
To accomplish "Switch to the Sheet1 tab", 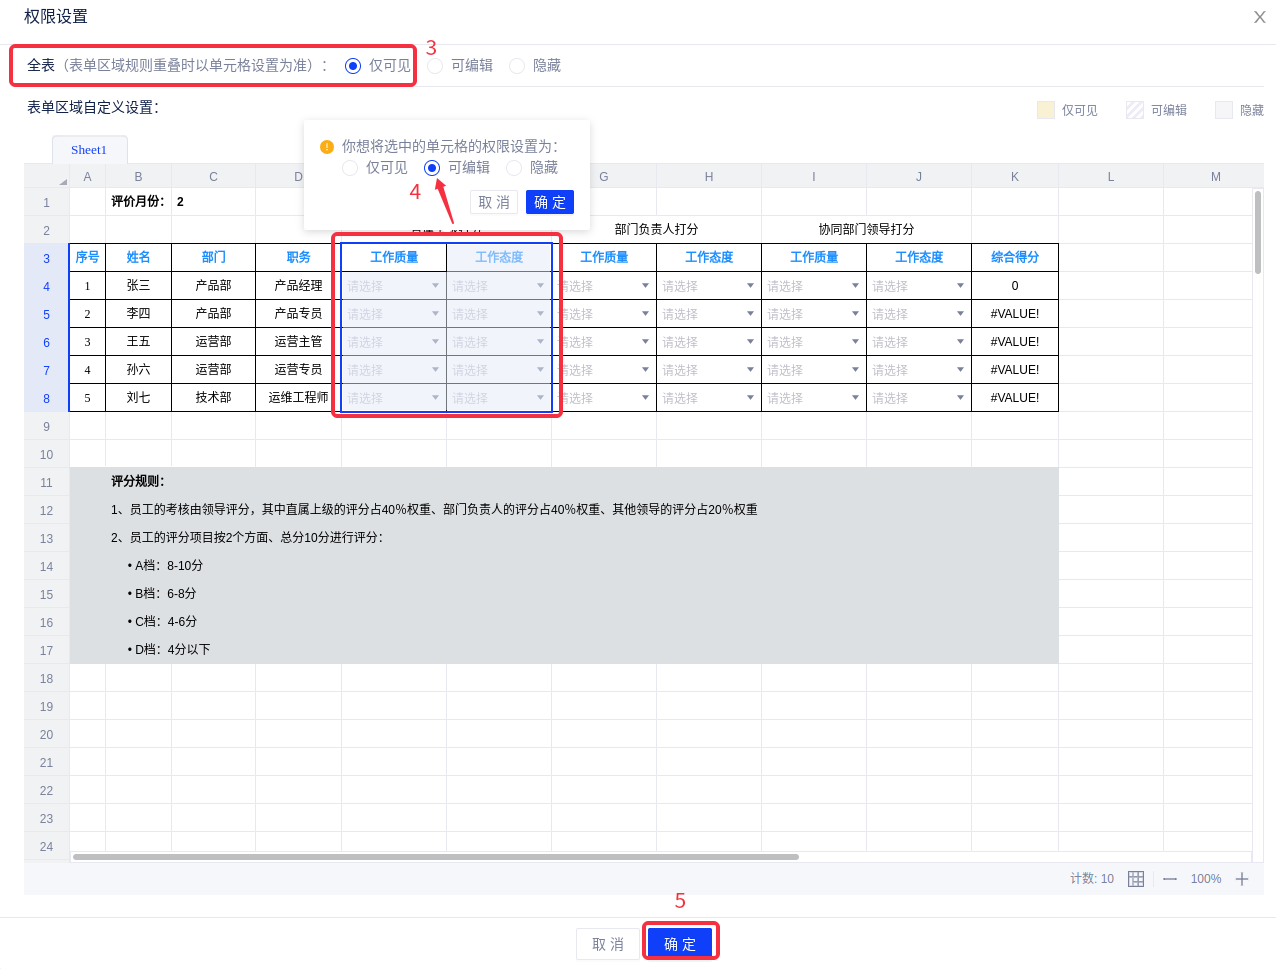I will point(89,150).
